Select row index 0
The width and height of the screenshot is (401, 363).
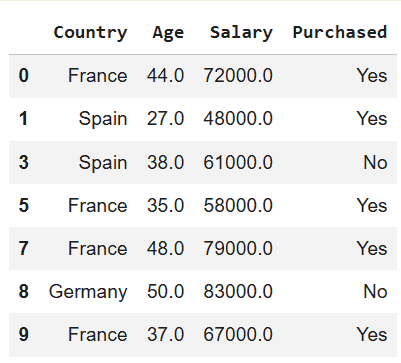tap(24, 75)
